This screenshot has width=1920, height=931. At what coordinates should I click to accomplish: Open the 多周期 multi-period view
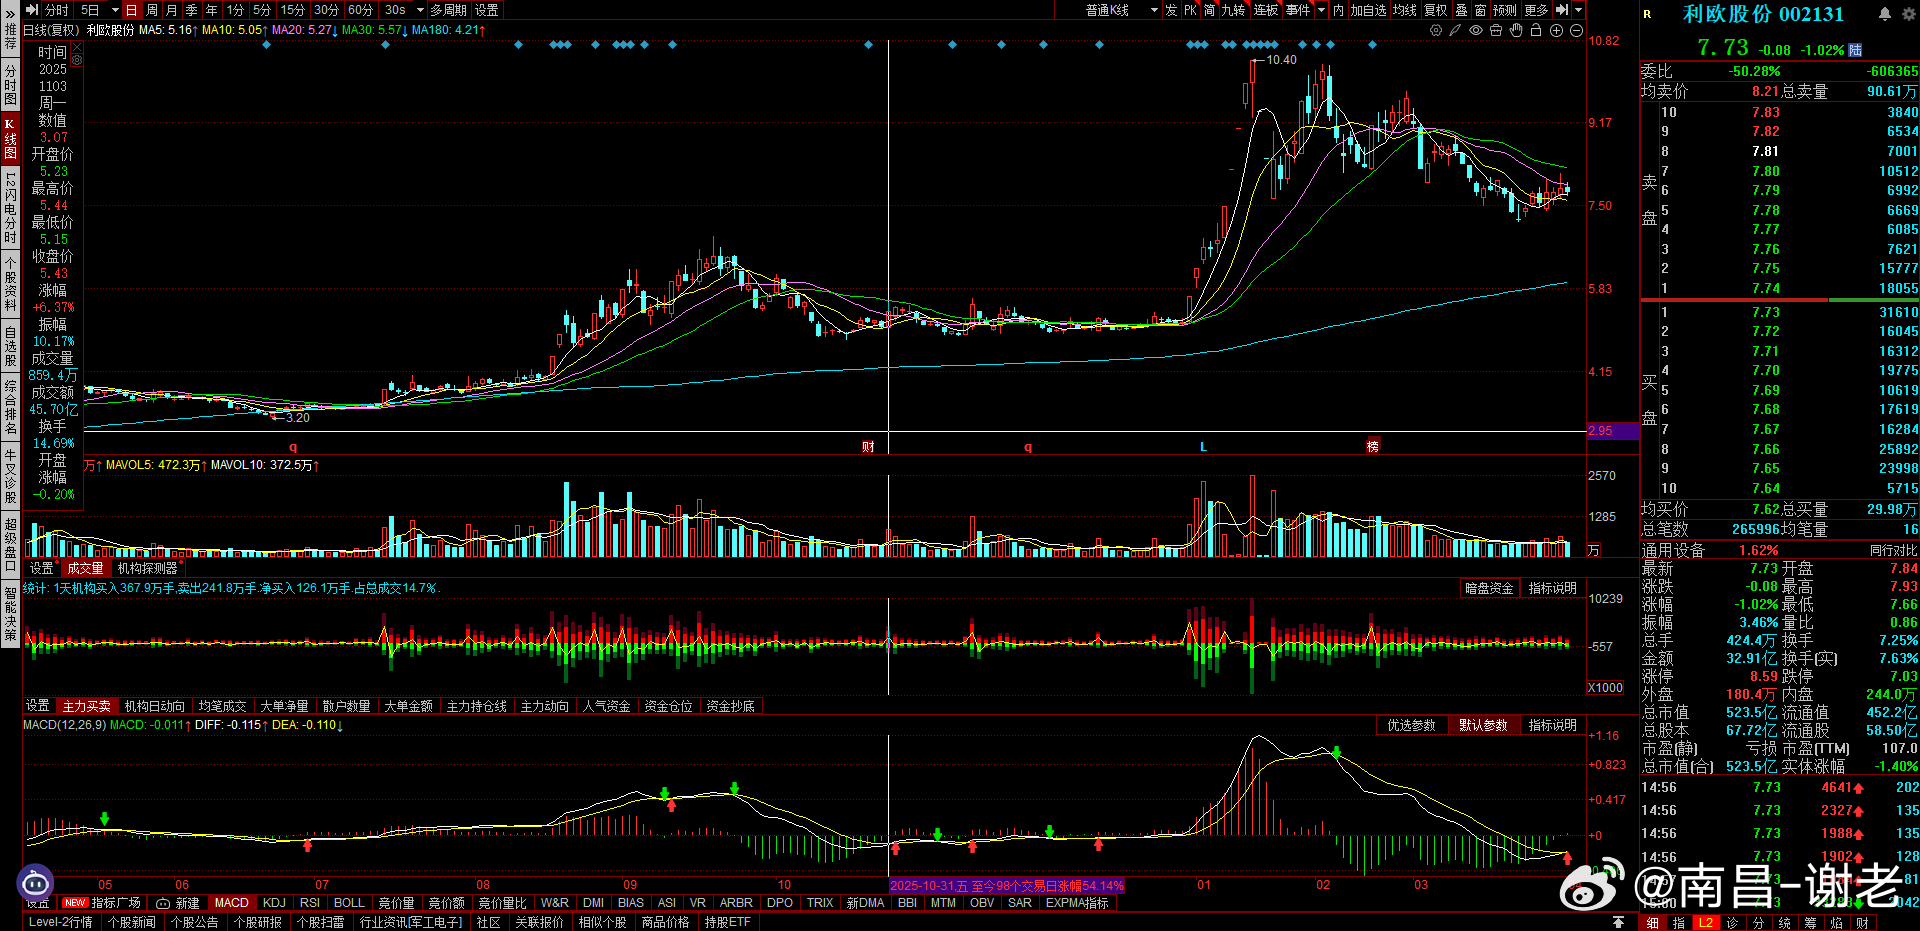pyautogui.click(x=449, y=10)
